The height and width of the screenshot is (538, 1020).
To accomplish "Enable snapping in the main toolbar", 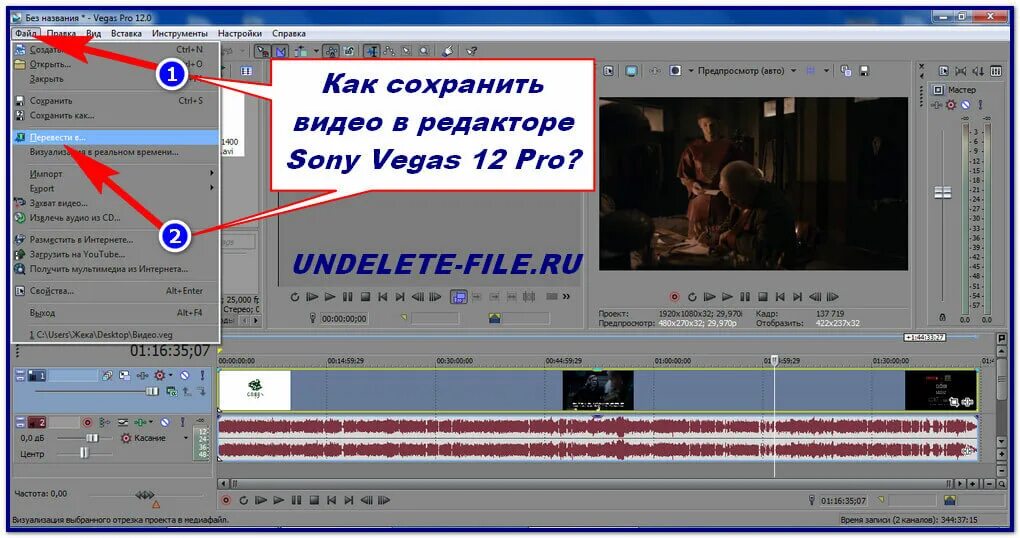I will (263, 51).
